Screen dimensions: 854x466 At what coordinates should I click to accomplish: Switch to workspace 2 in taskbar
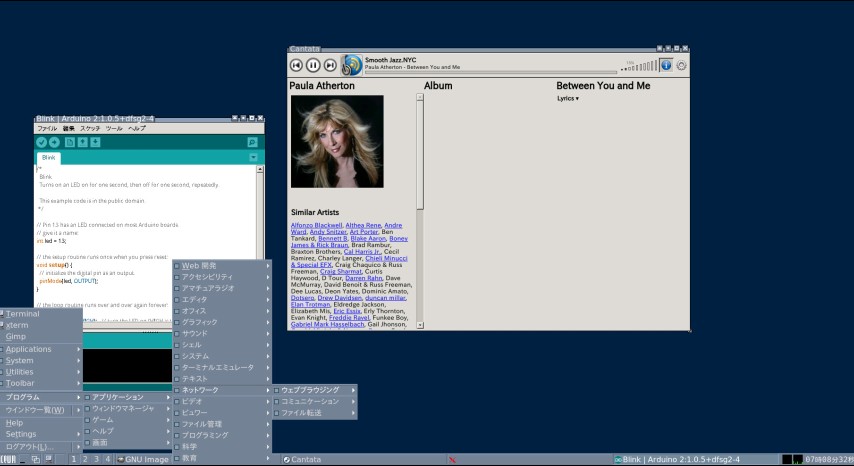85,459
